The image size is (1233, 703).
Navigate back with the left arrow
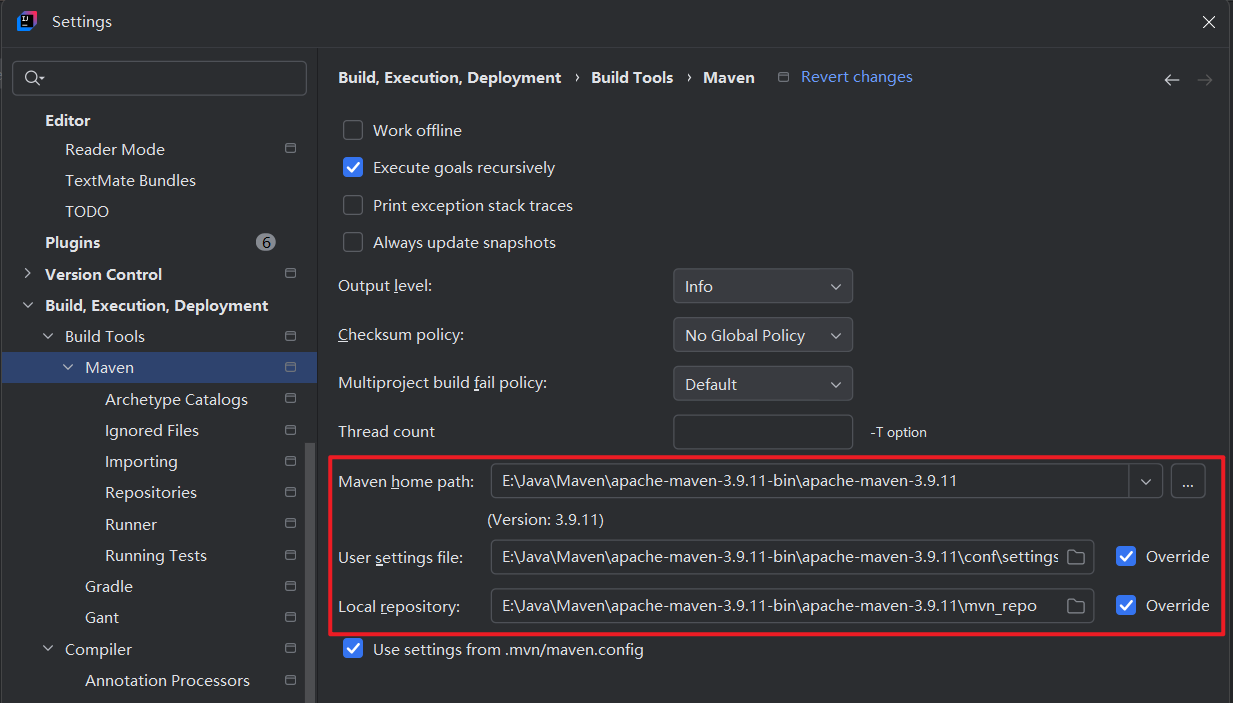(x=1172, y=80)
